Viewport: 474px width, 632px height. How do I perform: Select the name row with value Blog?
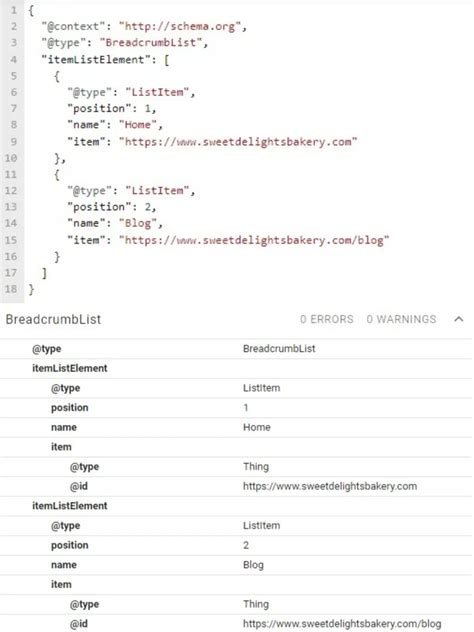[236, 565]
